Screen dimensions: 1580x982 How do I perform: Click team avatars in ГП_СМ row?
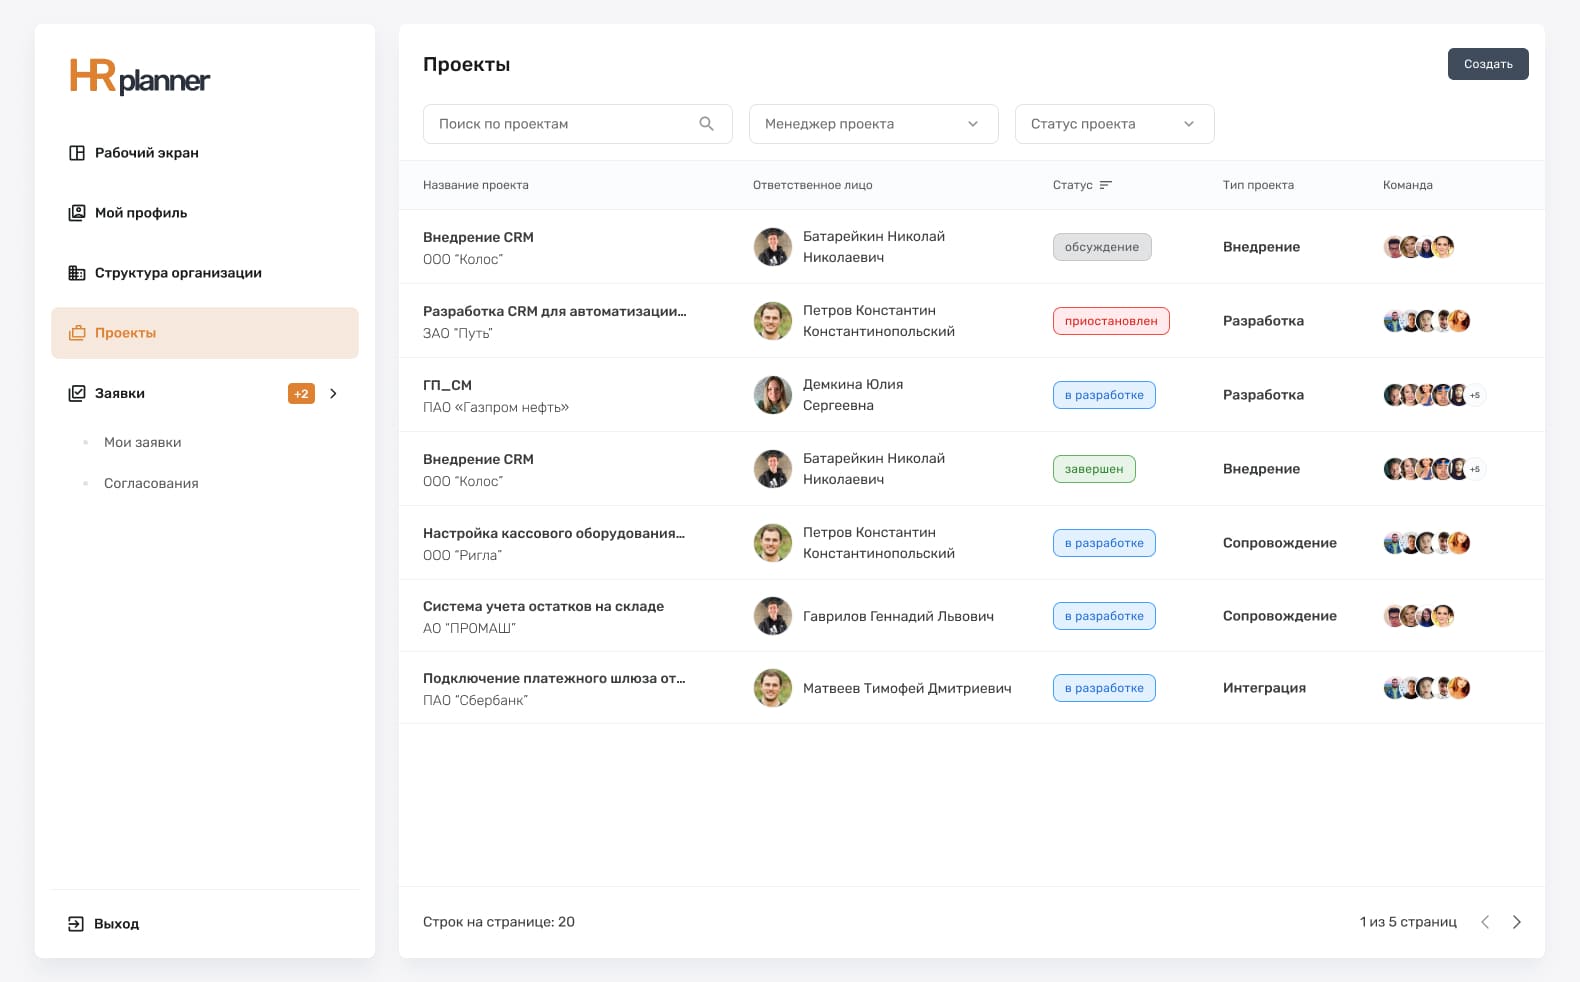click(1434, 395)
